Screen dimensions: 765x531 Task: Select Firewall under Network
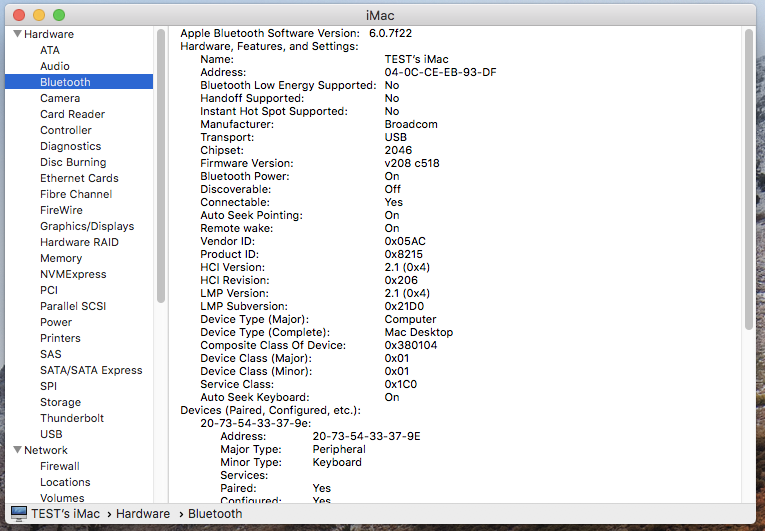60,466
